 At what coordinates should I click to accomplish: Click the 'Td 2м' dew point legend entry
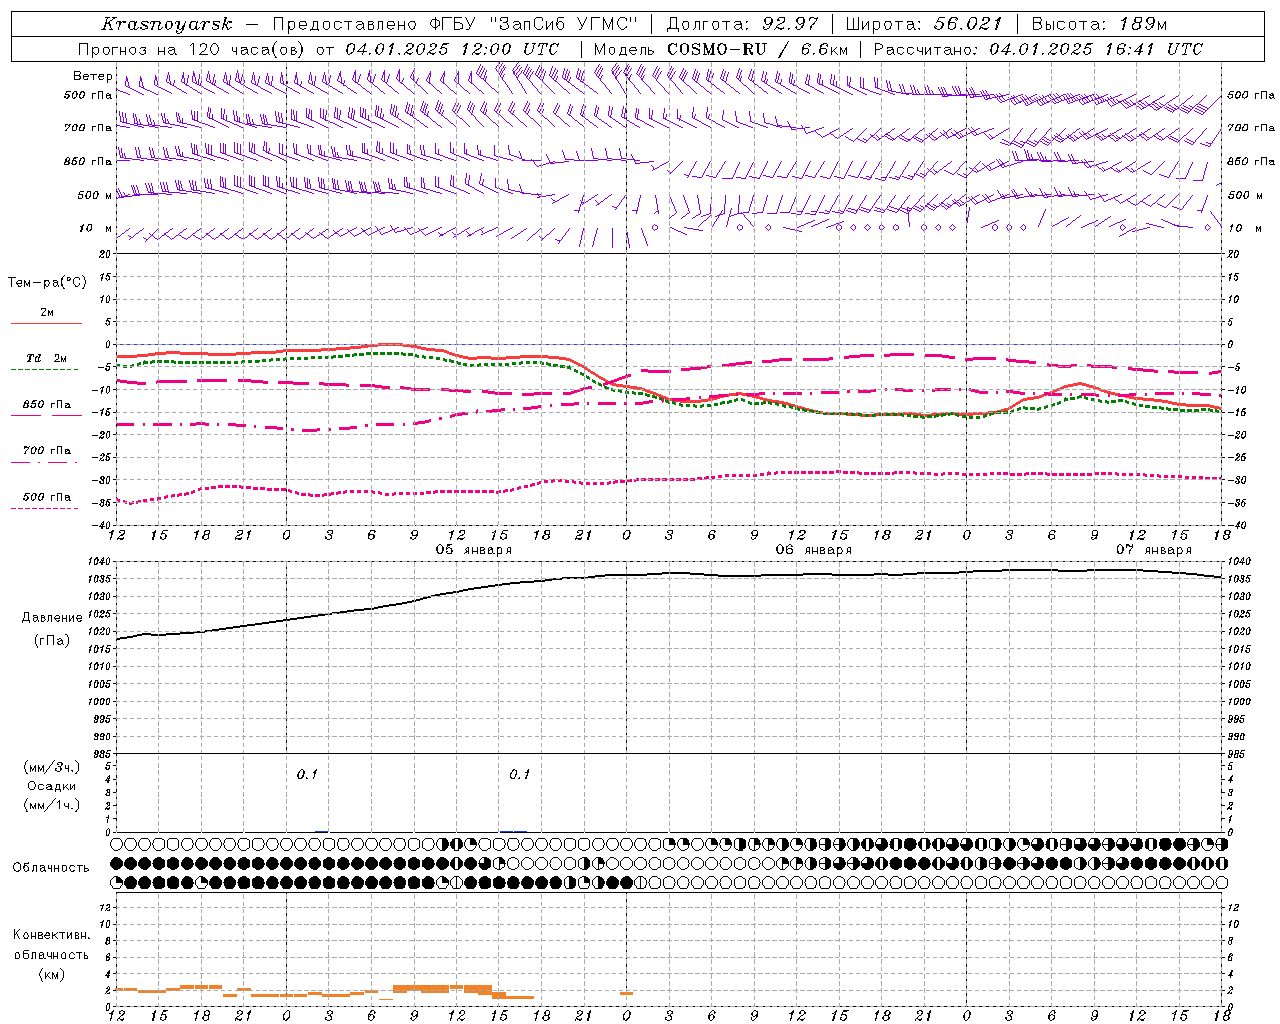pos(47,358)
